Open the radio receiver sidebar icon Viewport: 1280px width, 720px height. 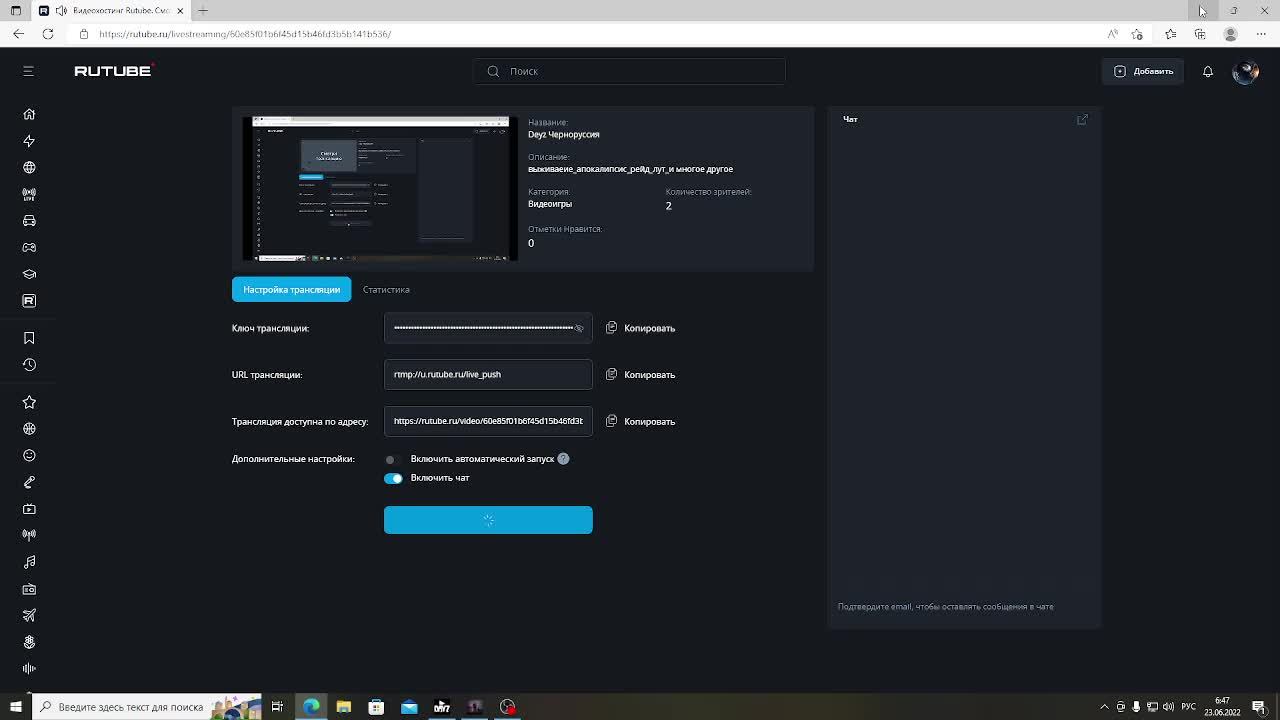(29, 589)
